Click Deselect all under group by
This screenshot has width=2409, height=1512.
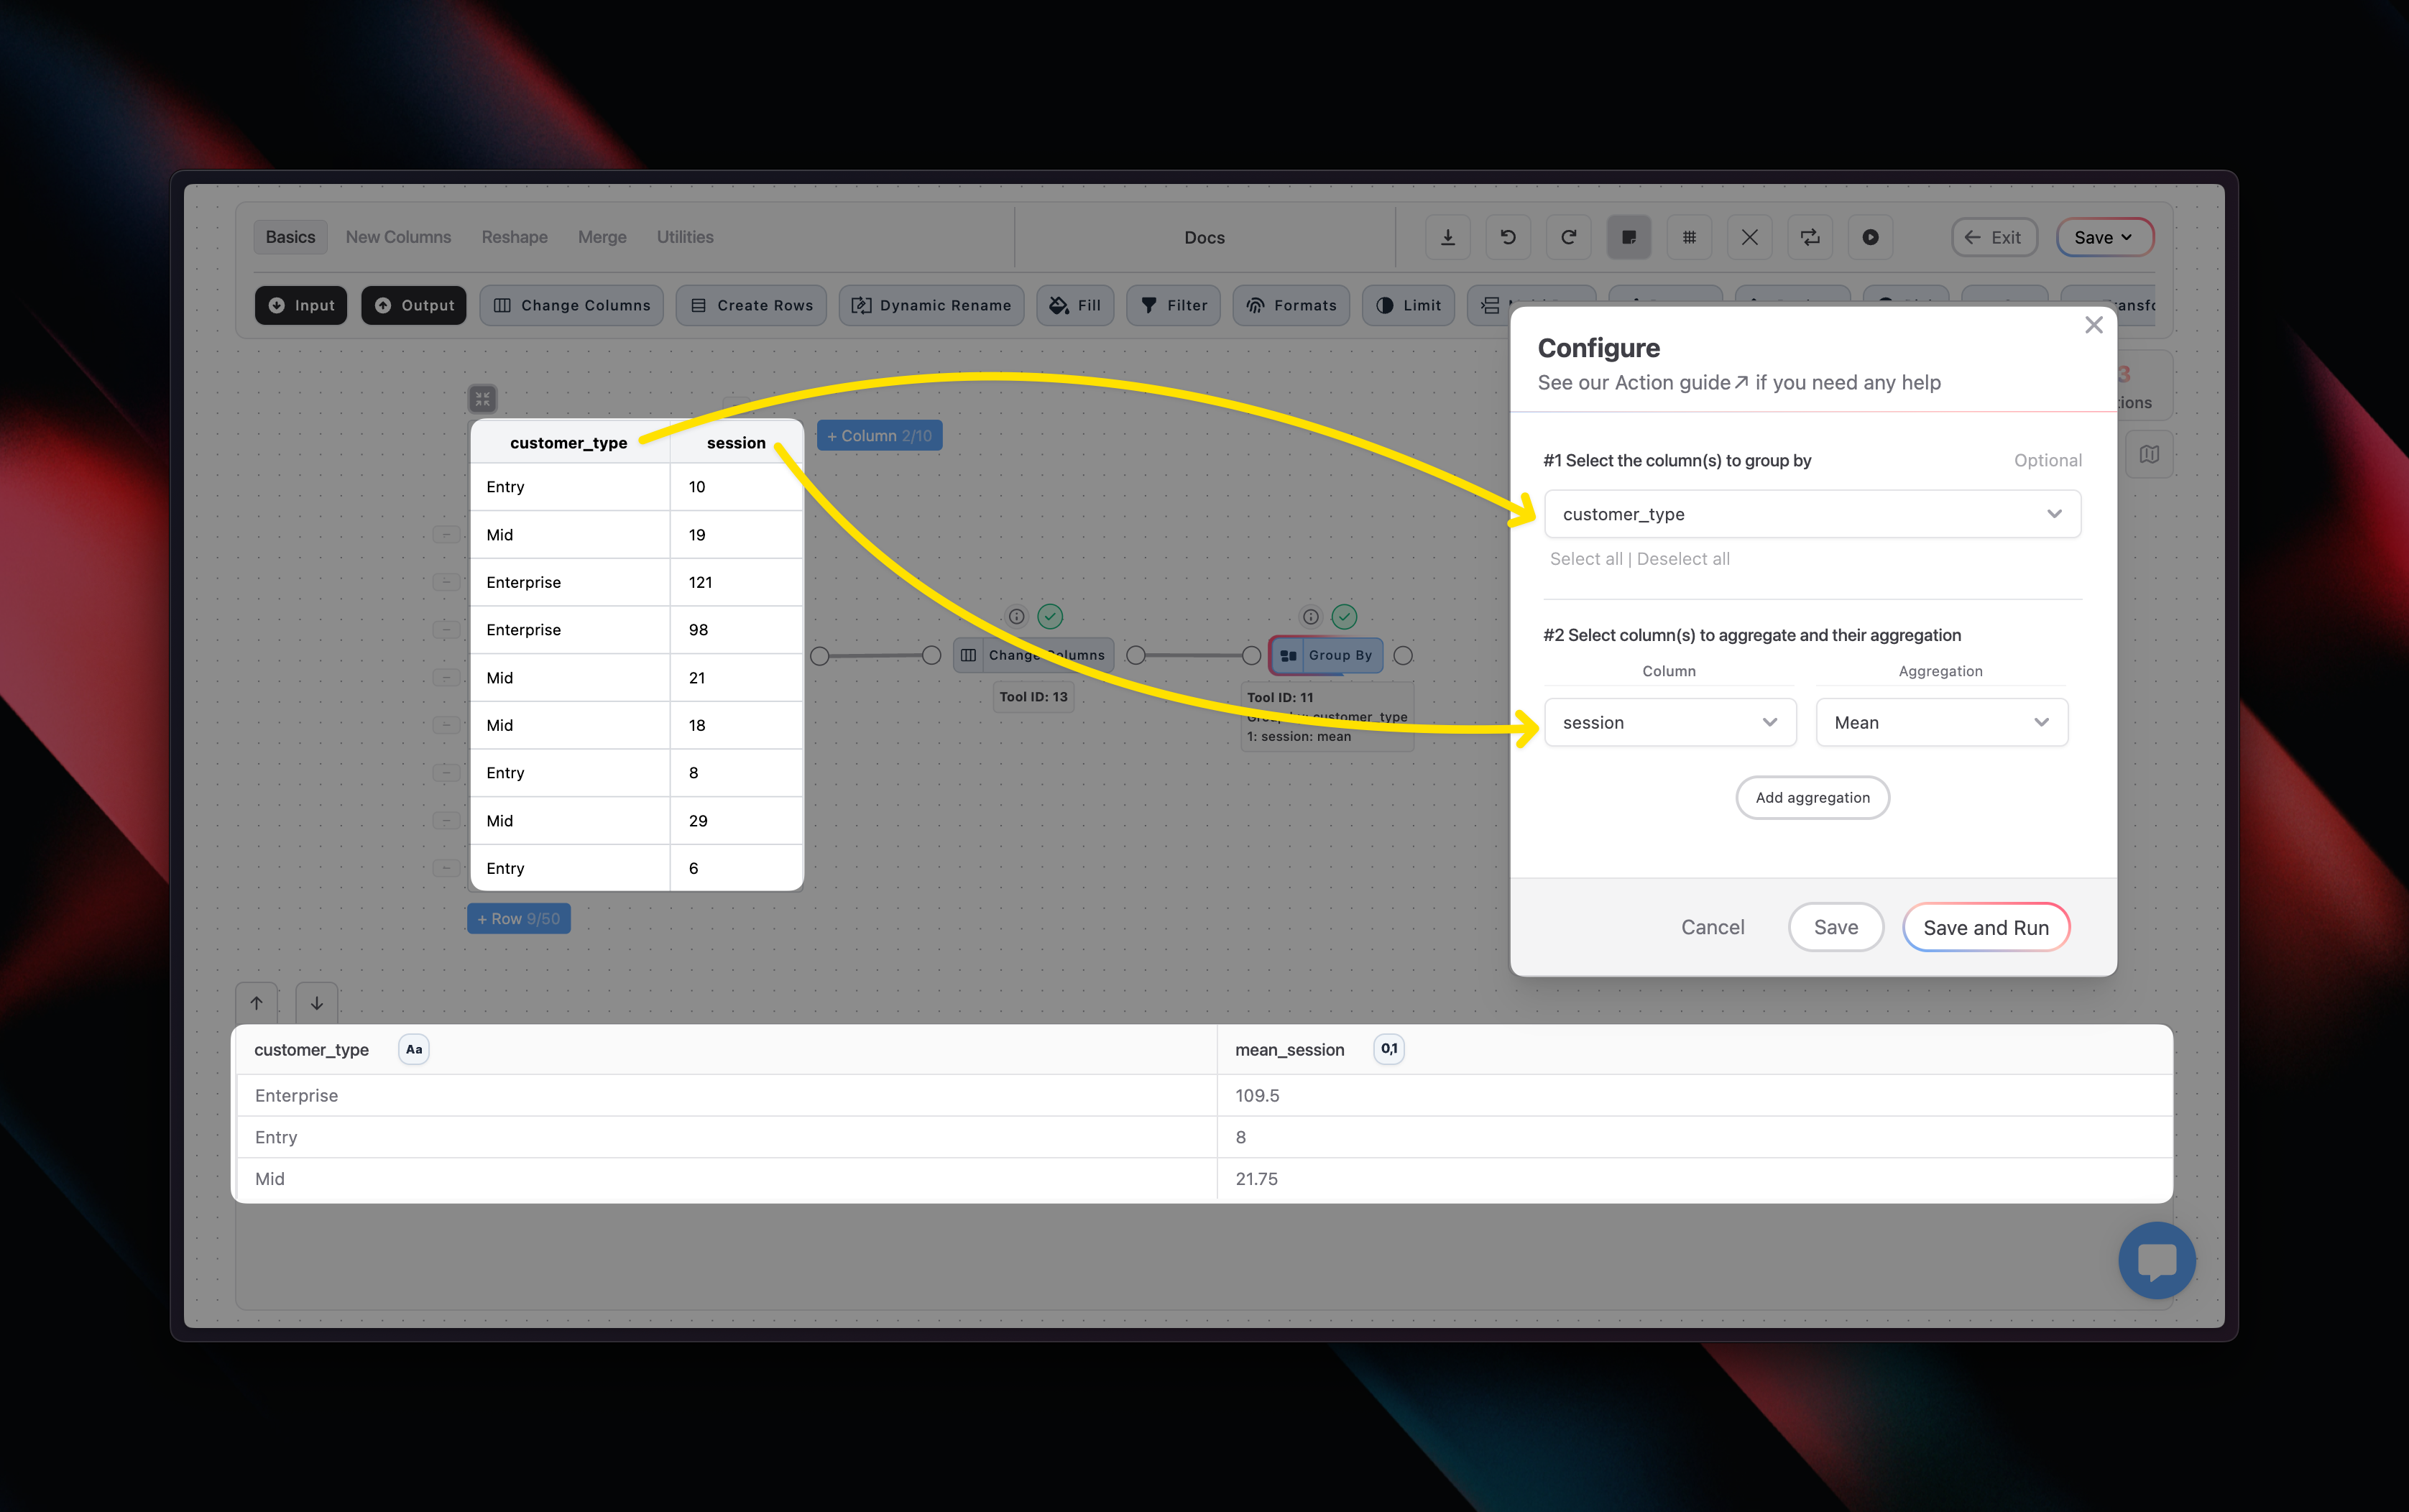tap(1683, 559)
